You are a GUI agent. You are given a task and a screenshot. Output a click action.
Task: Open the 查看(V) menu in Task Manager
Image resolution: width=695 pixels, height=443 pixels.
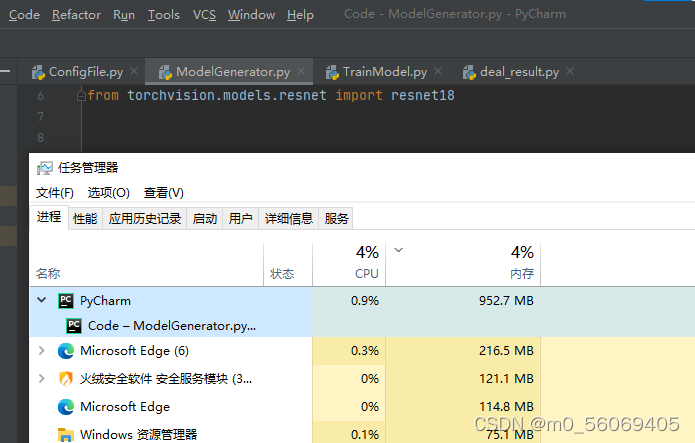[x=164, y=193]
